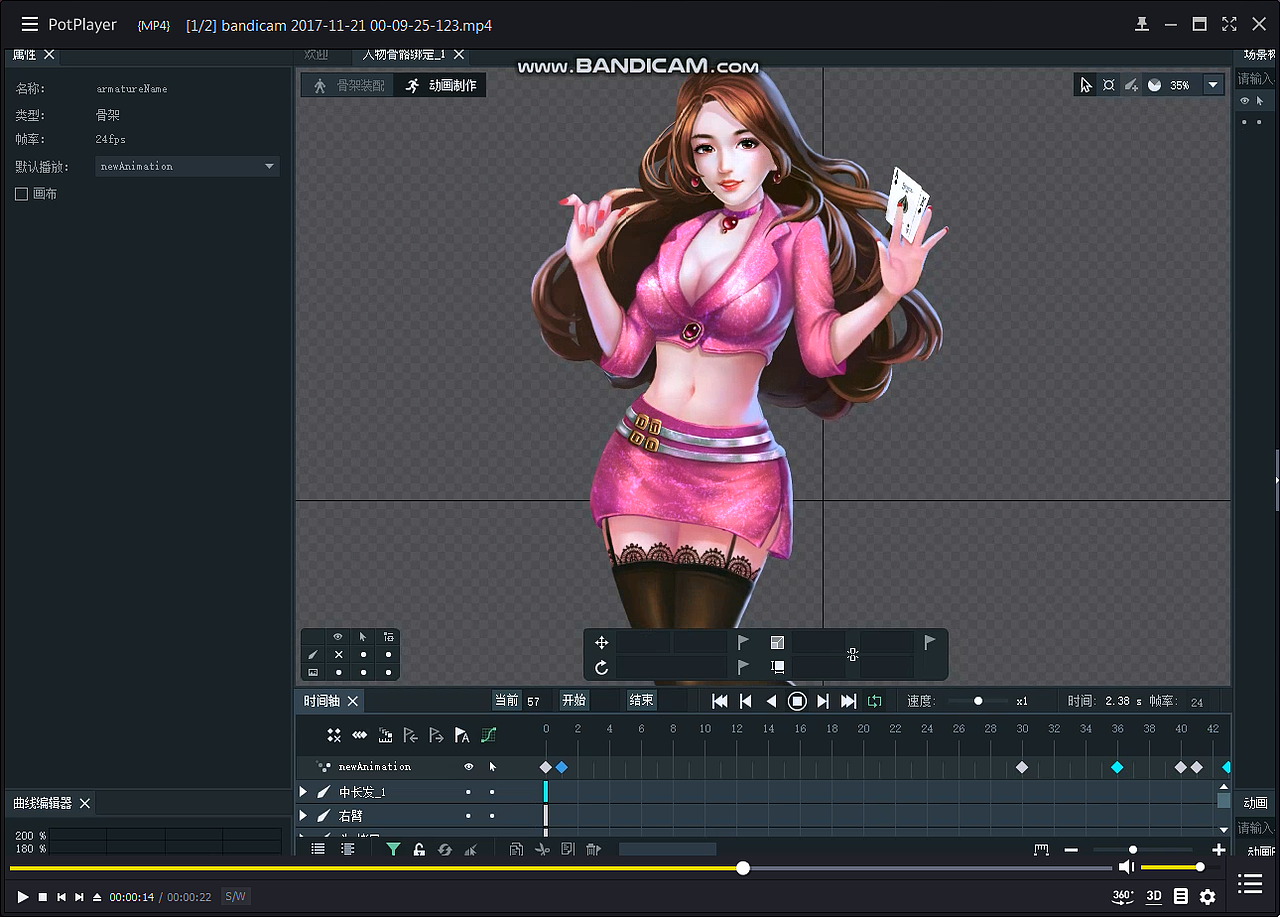Open the viewport zoom dropdown arrow

(x=1213, y=85)
